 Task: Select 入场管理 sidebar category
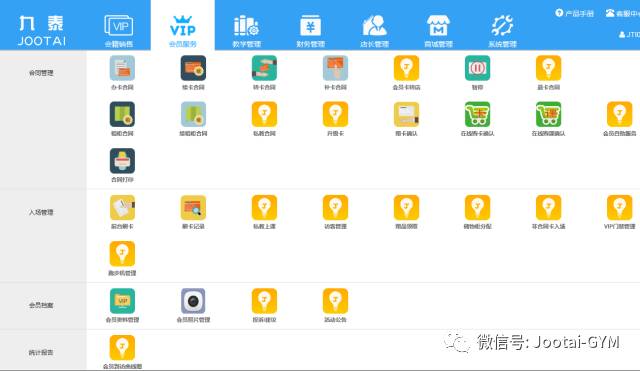(x=41, y=212)
